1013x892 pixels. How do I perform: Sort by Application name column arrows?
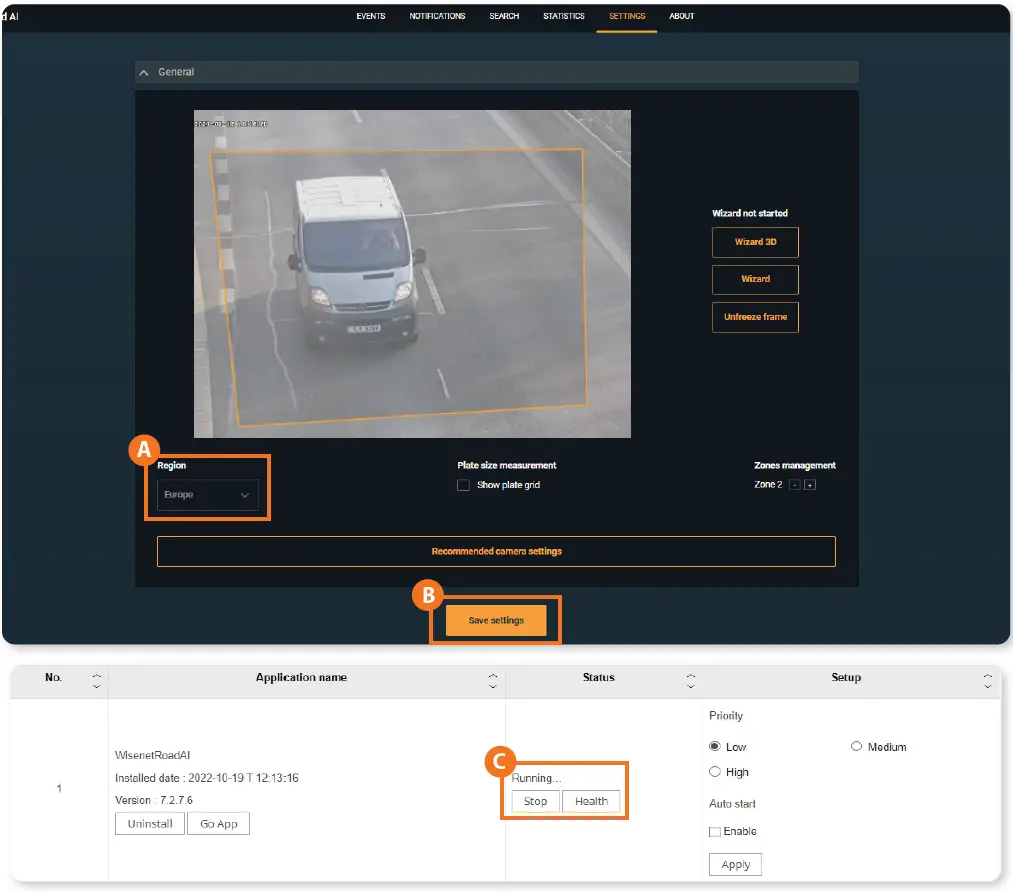click(x=492, y=681)
